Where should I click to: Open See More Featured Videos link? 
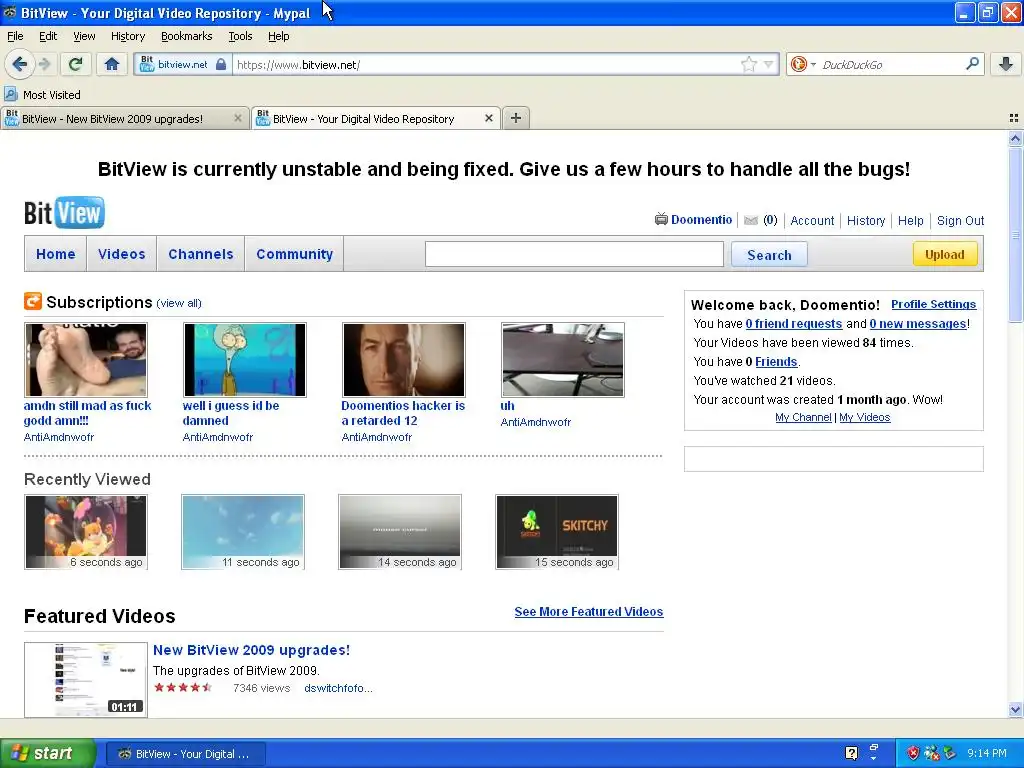tap(588, 611)
